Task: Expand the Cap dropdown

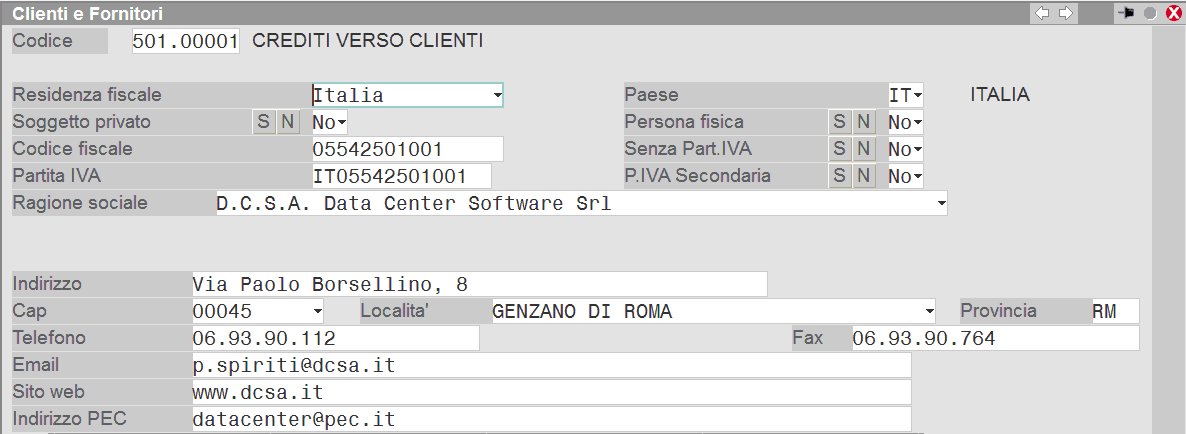Action: (318, 312)
